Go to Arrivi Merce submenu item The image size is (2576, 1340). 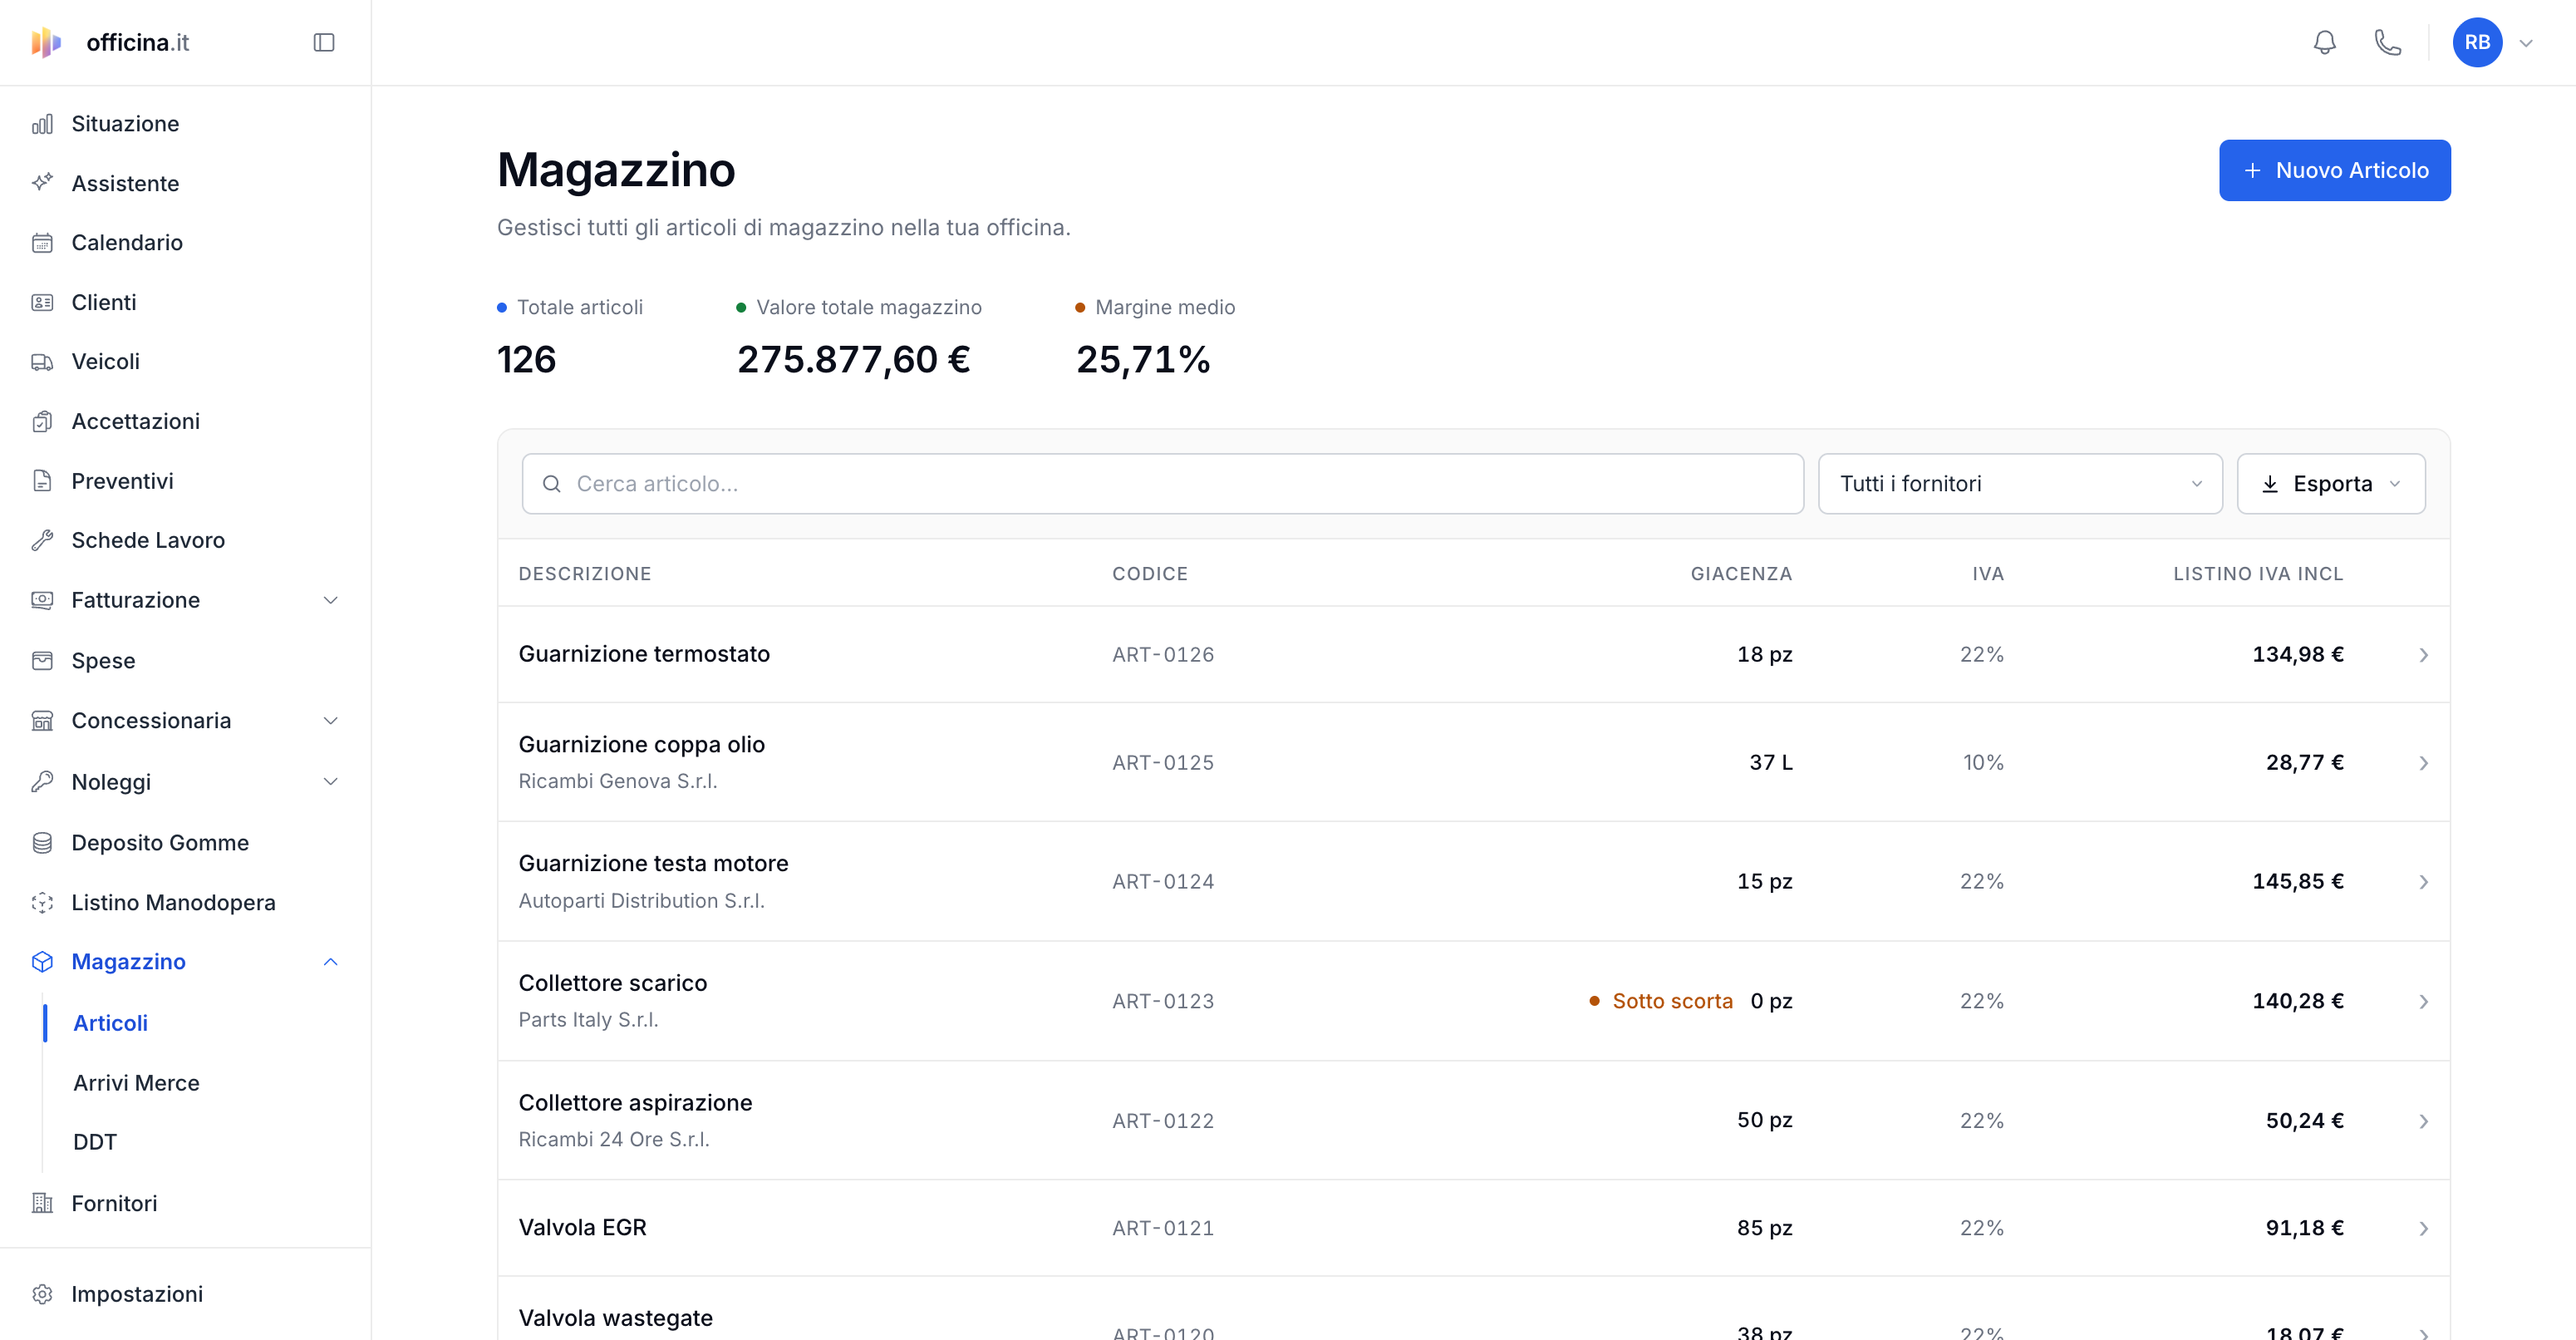tap(137, 1083)
